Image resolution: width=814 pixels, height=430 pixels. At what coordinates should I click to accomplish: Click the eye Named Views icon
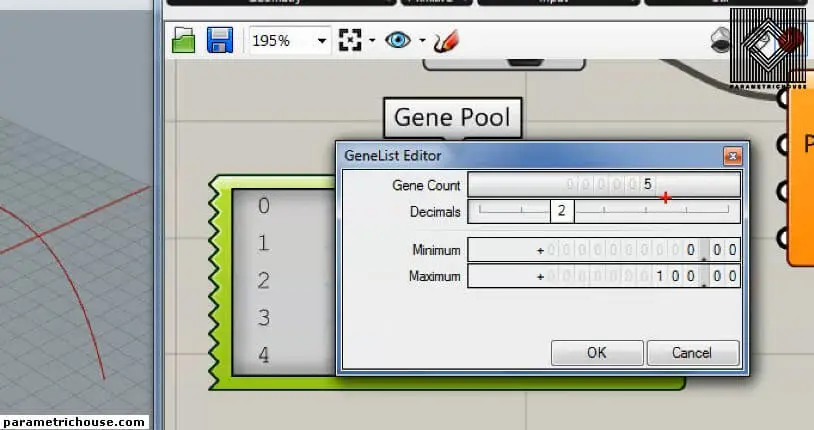point(398,41)
